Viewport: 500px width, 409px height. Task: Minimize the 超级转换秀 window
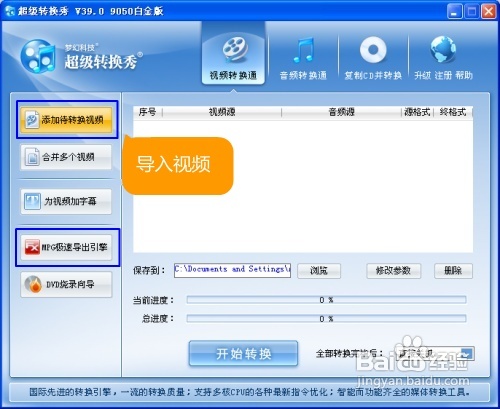coord(454,12)
